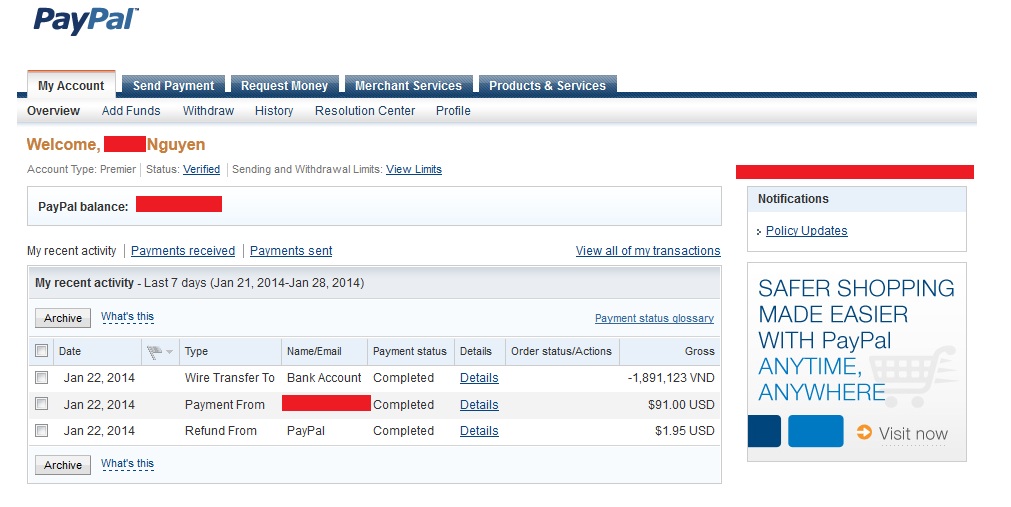Open the Resolution Center
Viewport: 1011px width, 507px height.
click(365, 111)
